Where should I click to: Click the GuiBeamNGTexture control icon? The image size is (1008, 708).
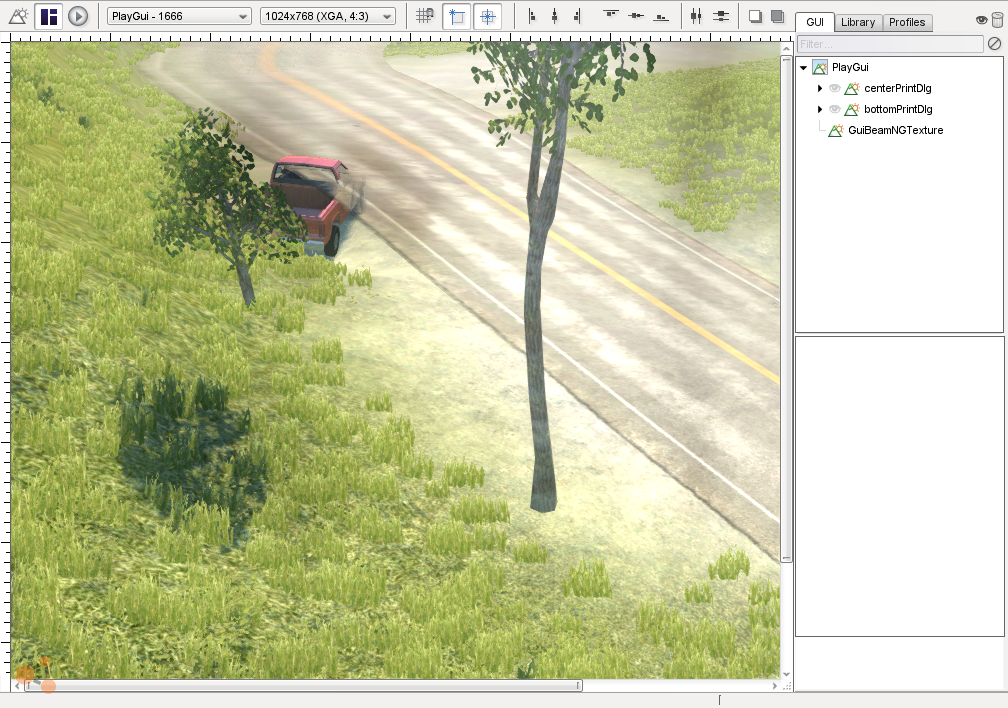(836, 131)
